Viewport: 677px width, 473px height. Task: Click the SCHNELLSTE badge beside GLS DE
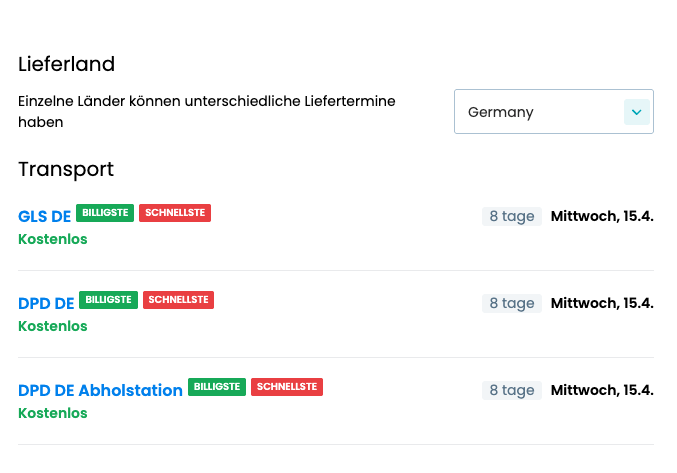point(175,213)
